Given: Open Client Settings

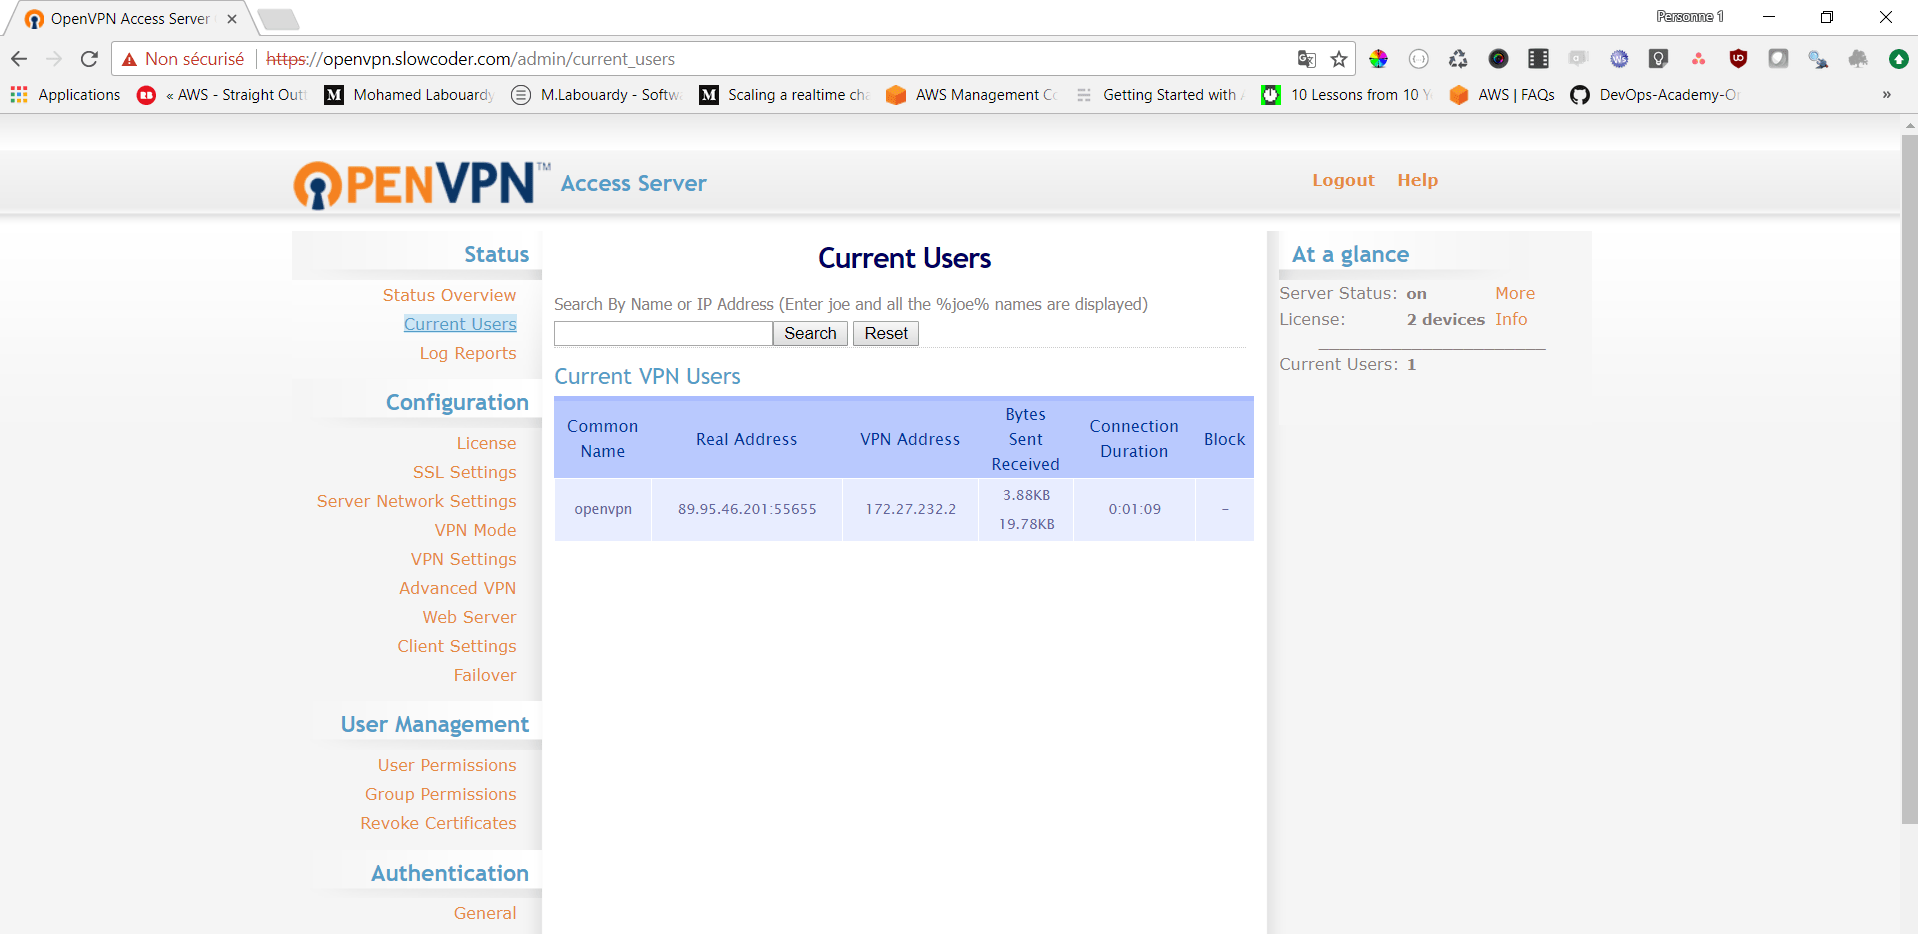Looking at the screenshot, I should 456,646.
